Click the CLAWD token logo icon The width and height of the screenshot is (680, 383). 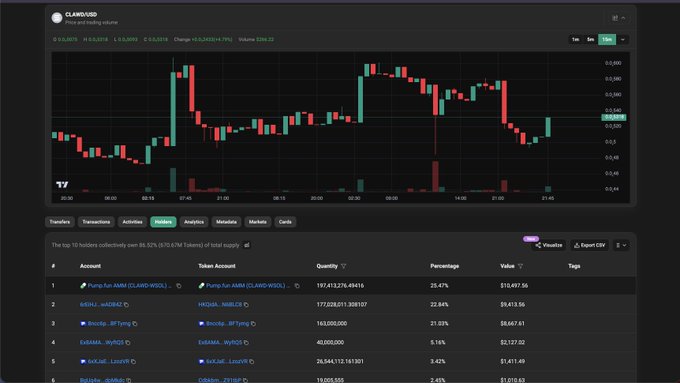57,18
